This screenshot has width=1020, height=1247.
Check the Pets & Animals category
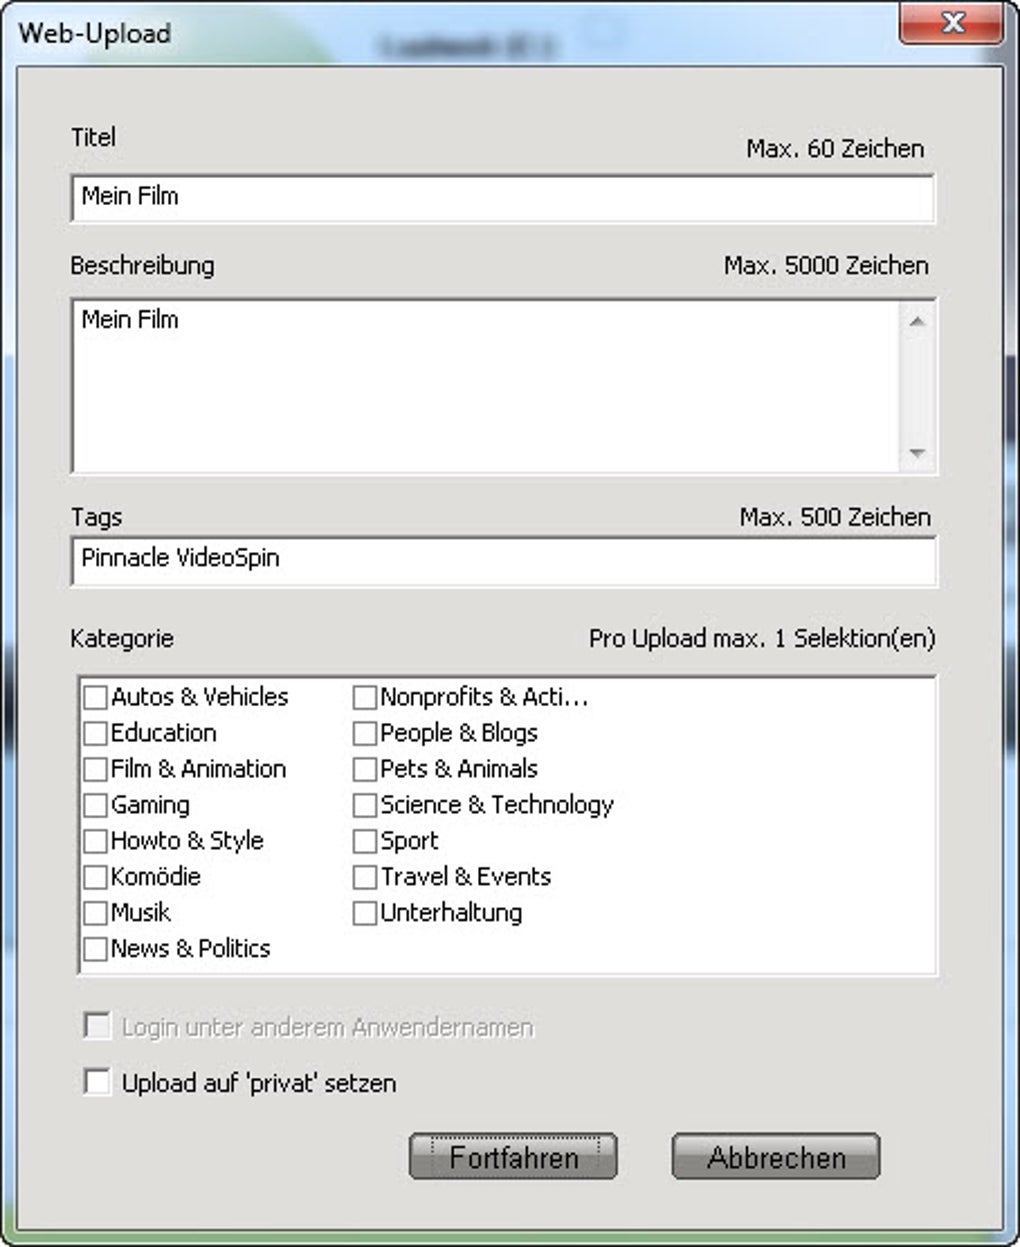coord(365,769)
